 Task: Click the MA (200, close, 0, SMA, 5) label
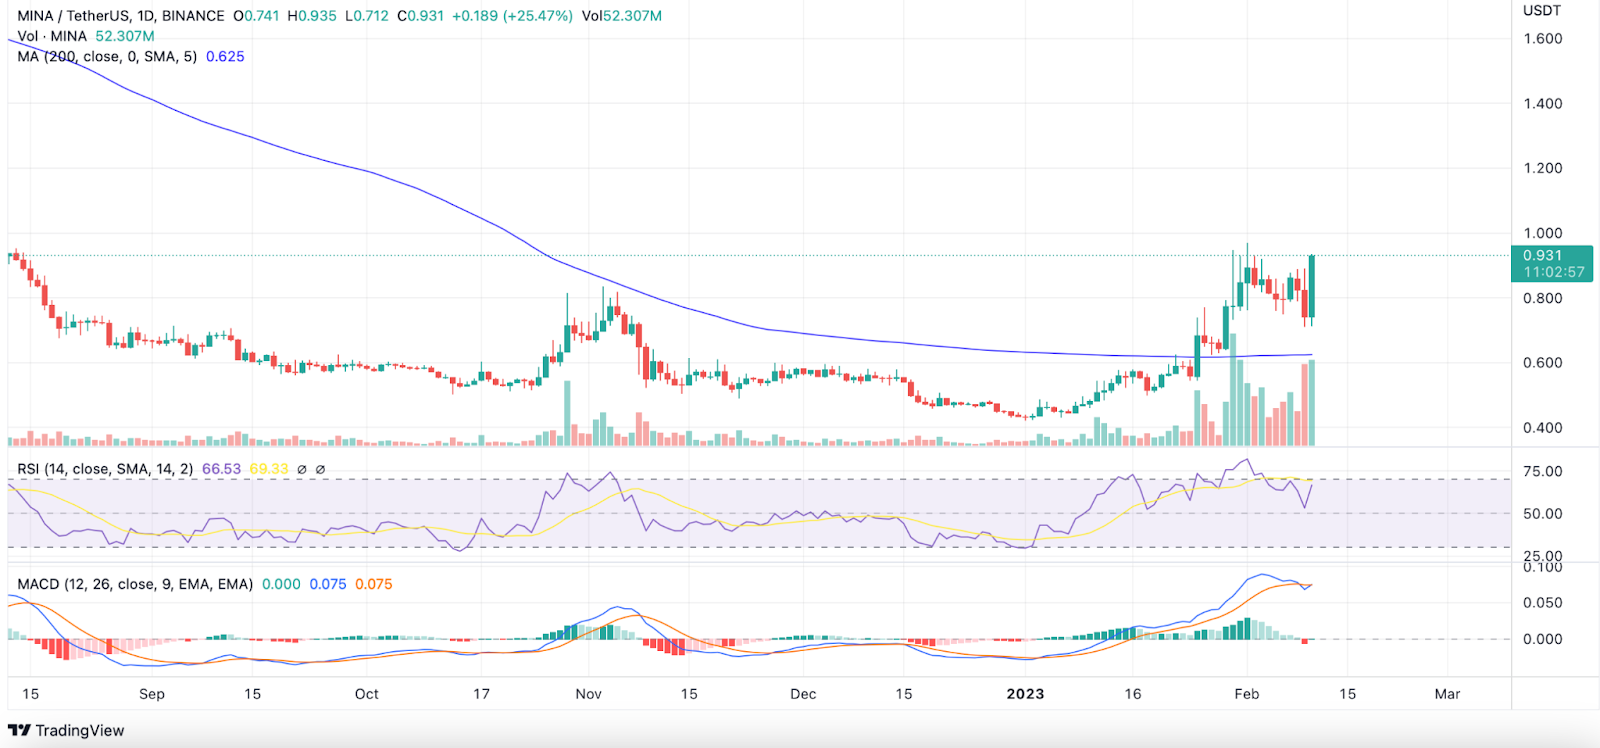coord(107,56)
